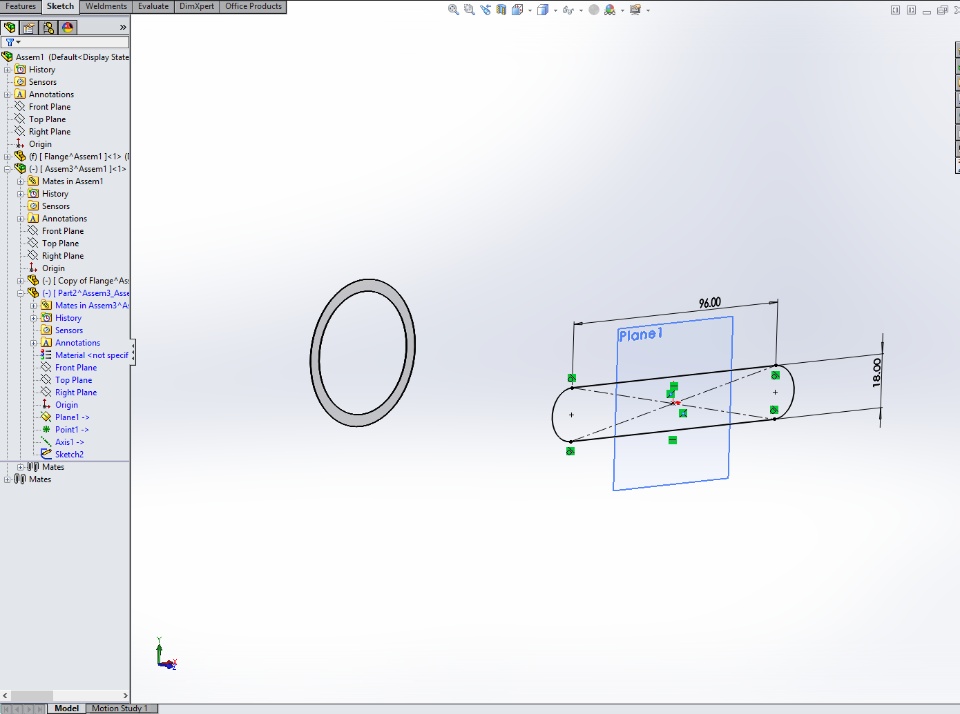
Task: Expand the Copy of Flange component
Action: (21, 281)
